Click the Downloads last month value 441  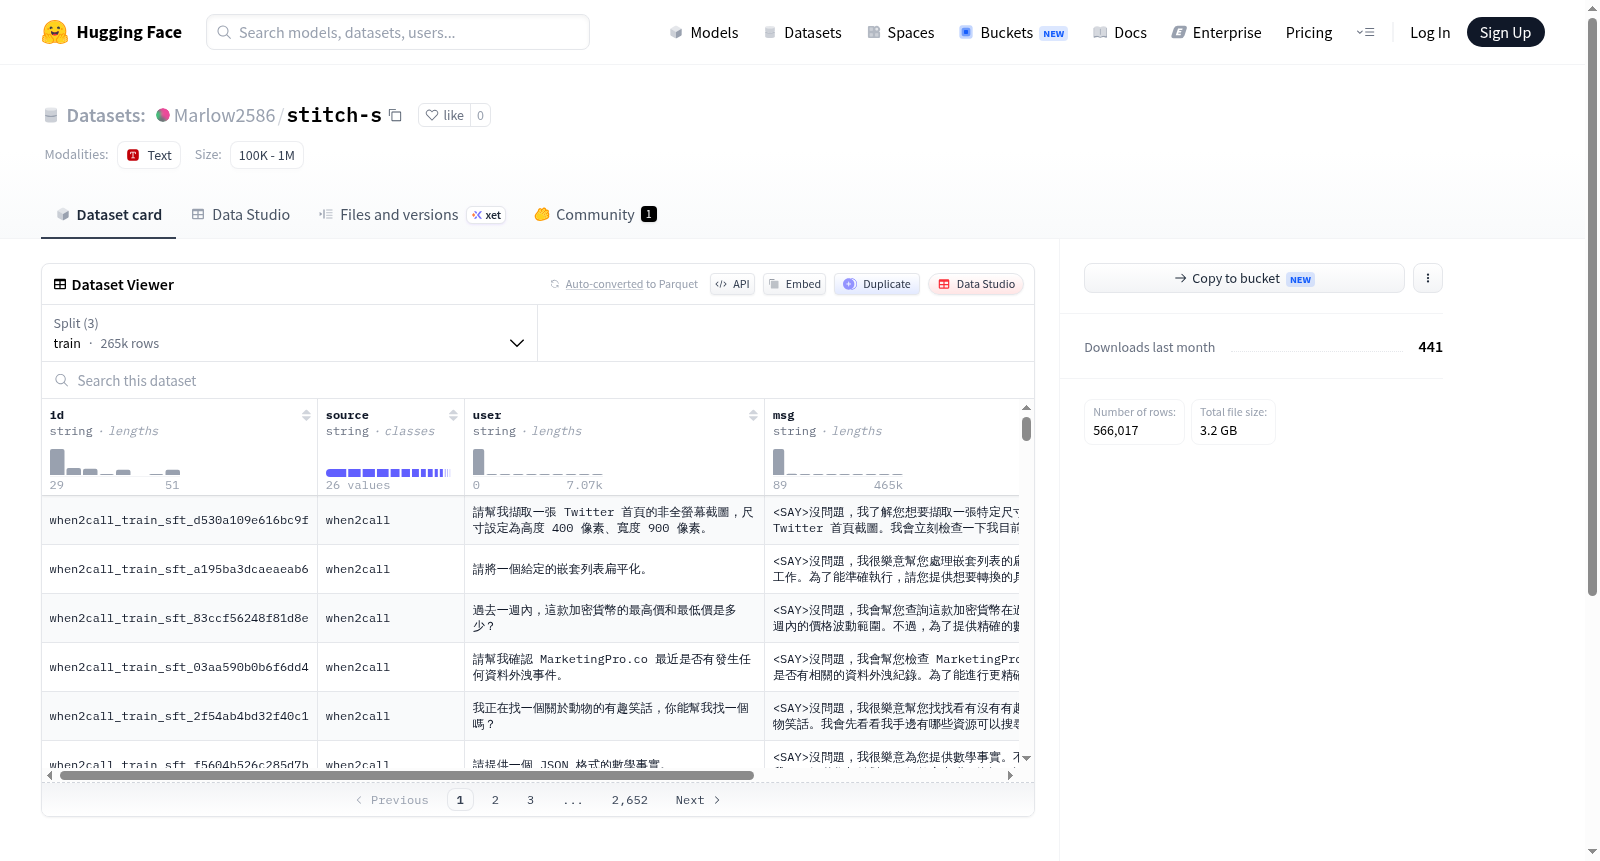click(x=1430, y=347)
